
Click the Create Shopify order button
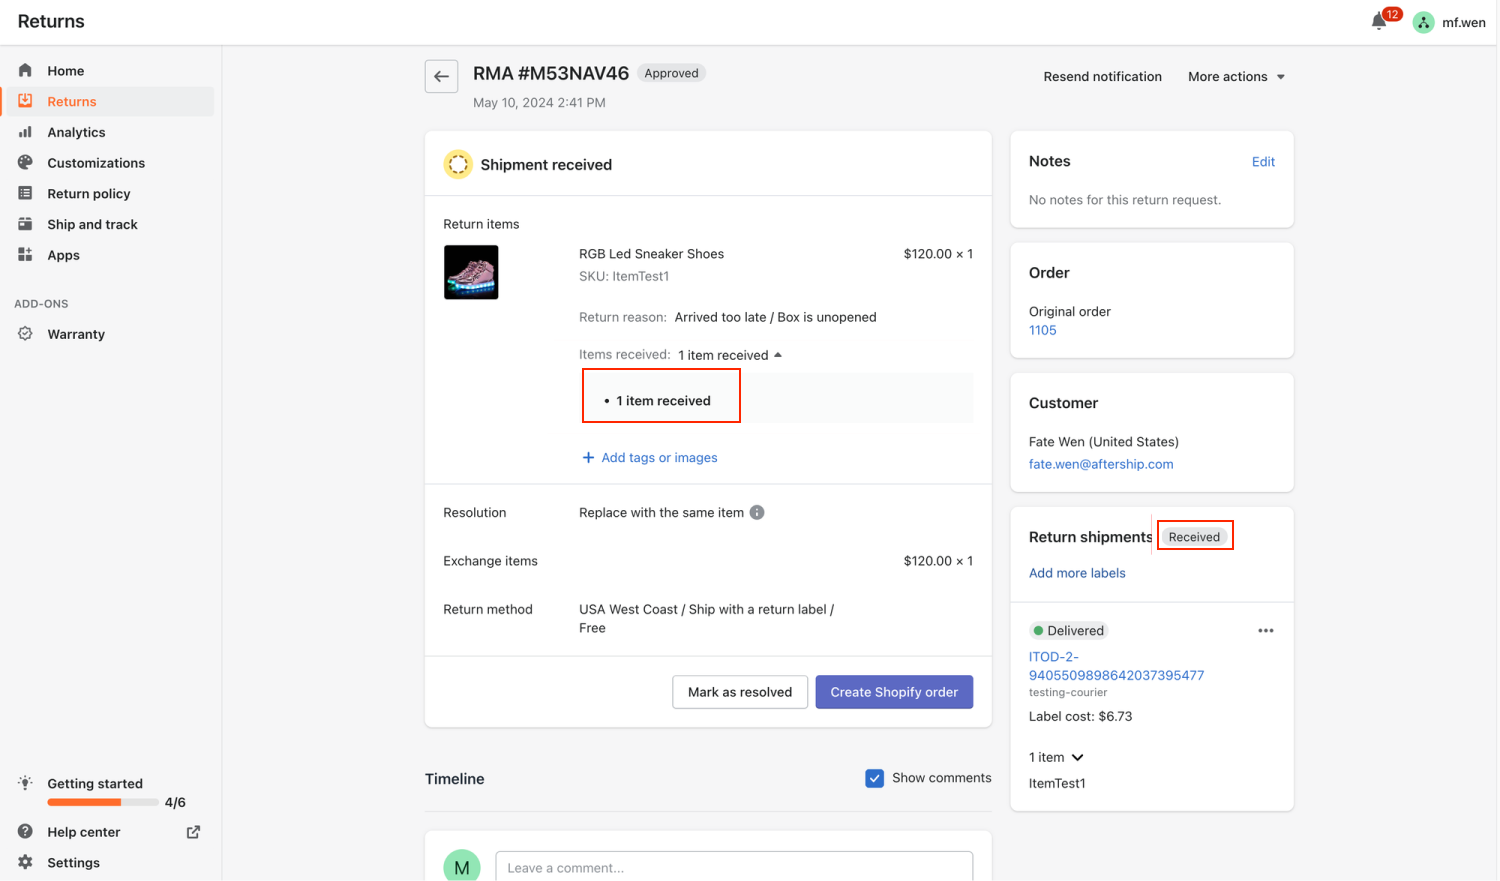point(893,692)
